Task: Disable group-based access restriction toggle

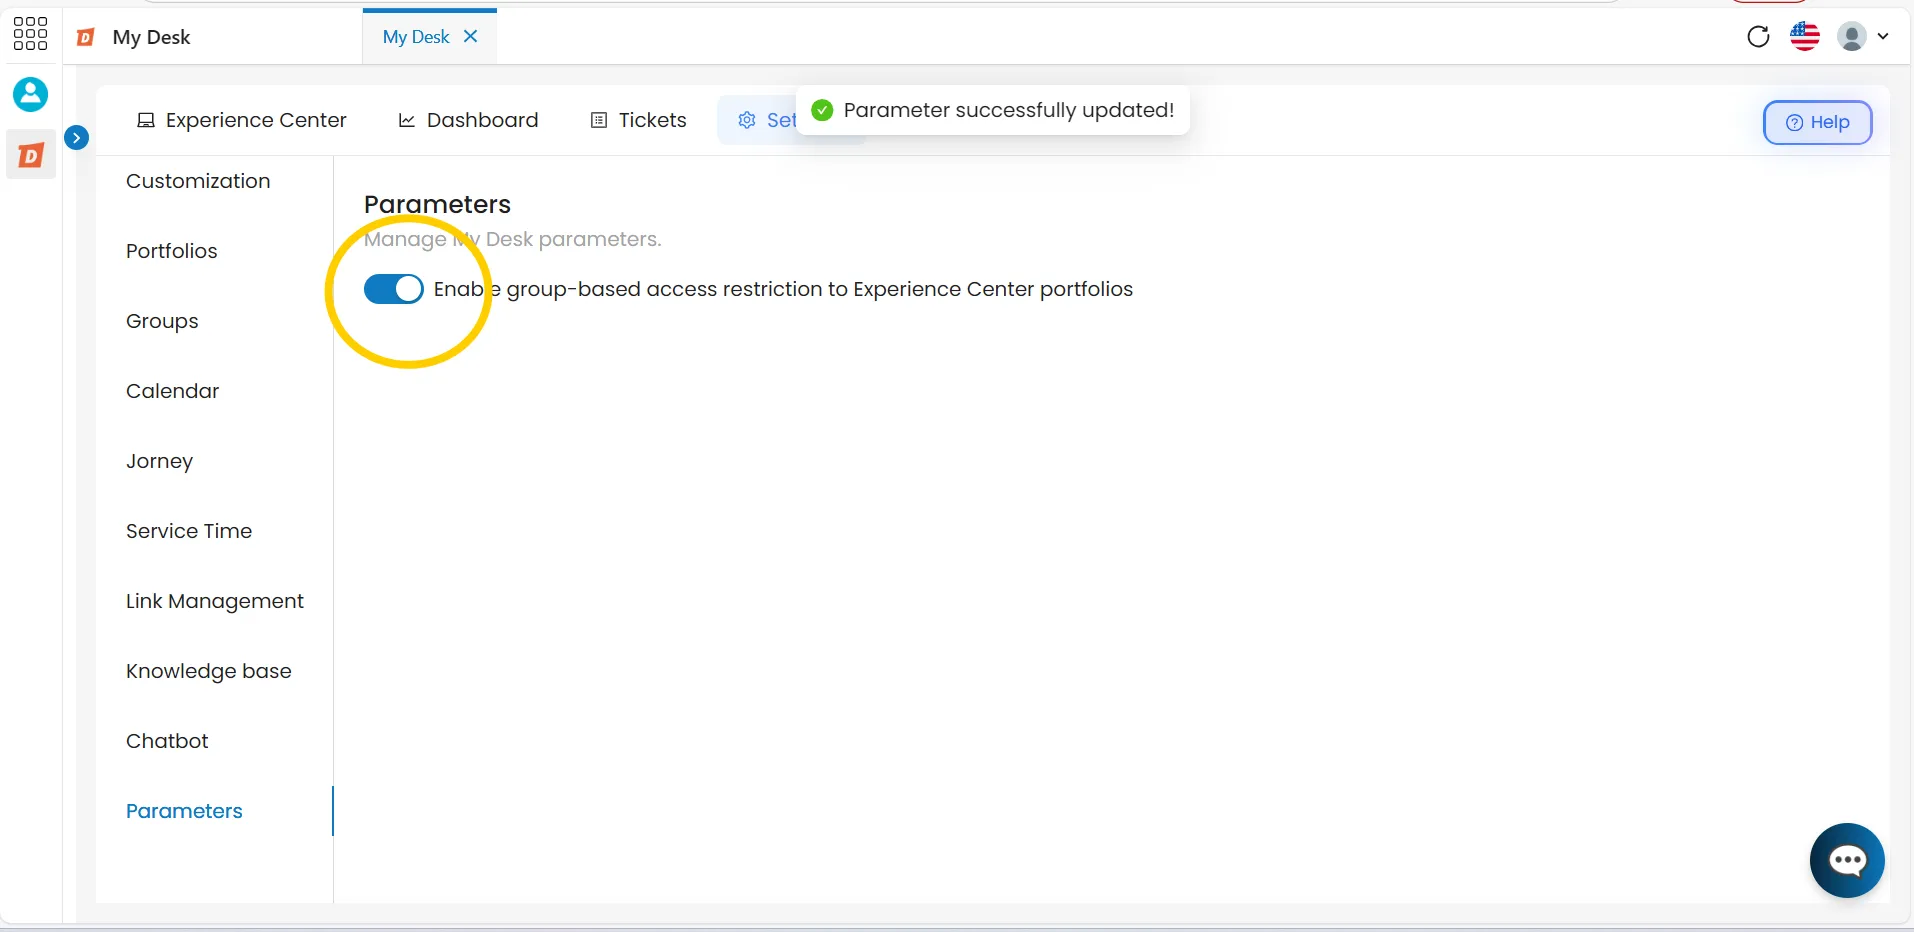Action: tap(393, 289)
